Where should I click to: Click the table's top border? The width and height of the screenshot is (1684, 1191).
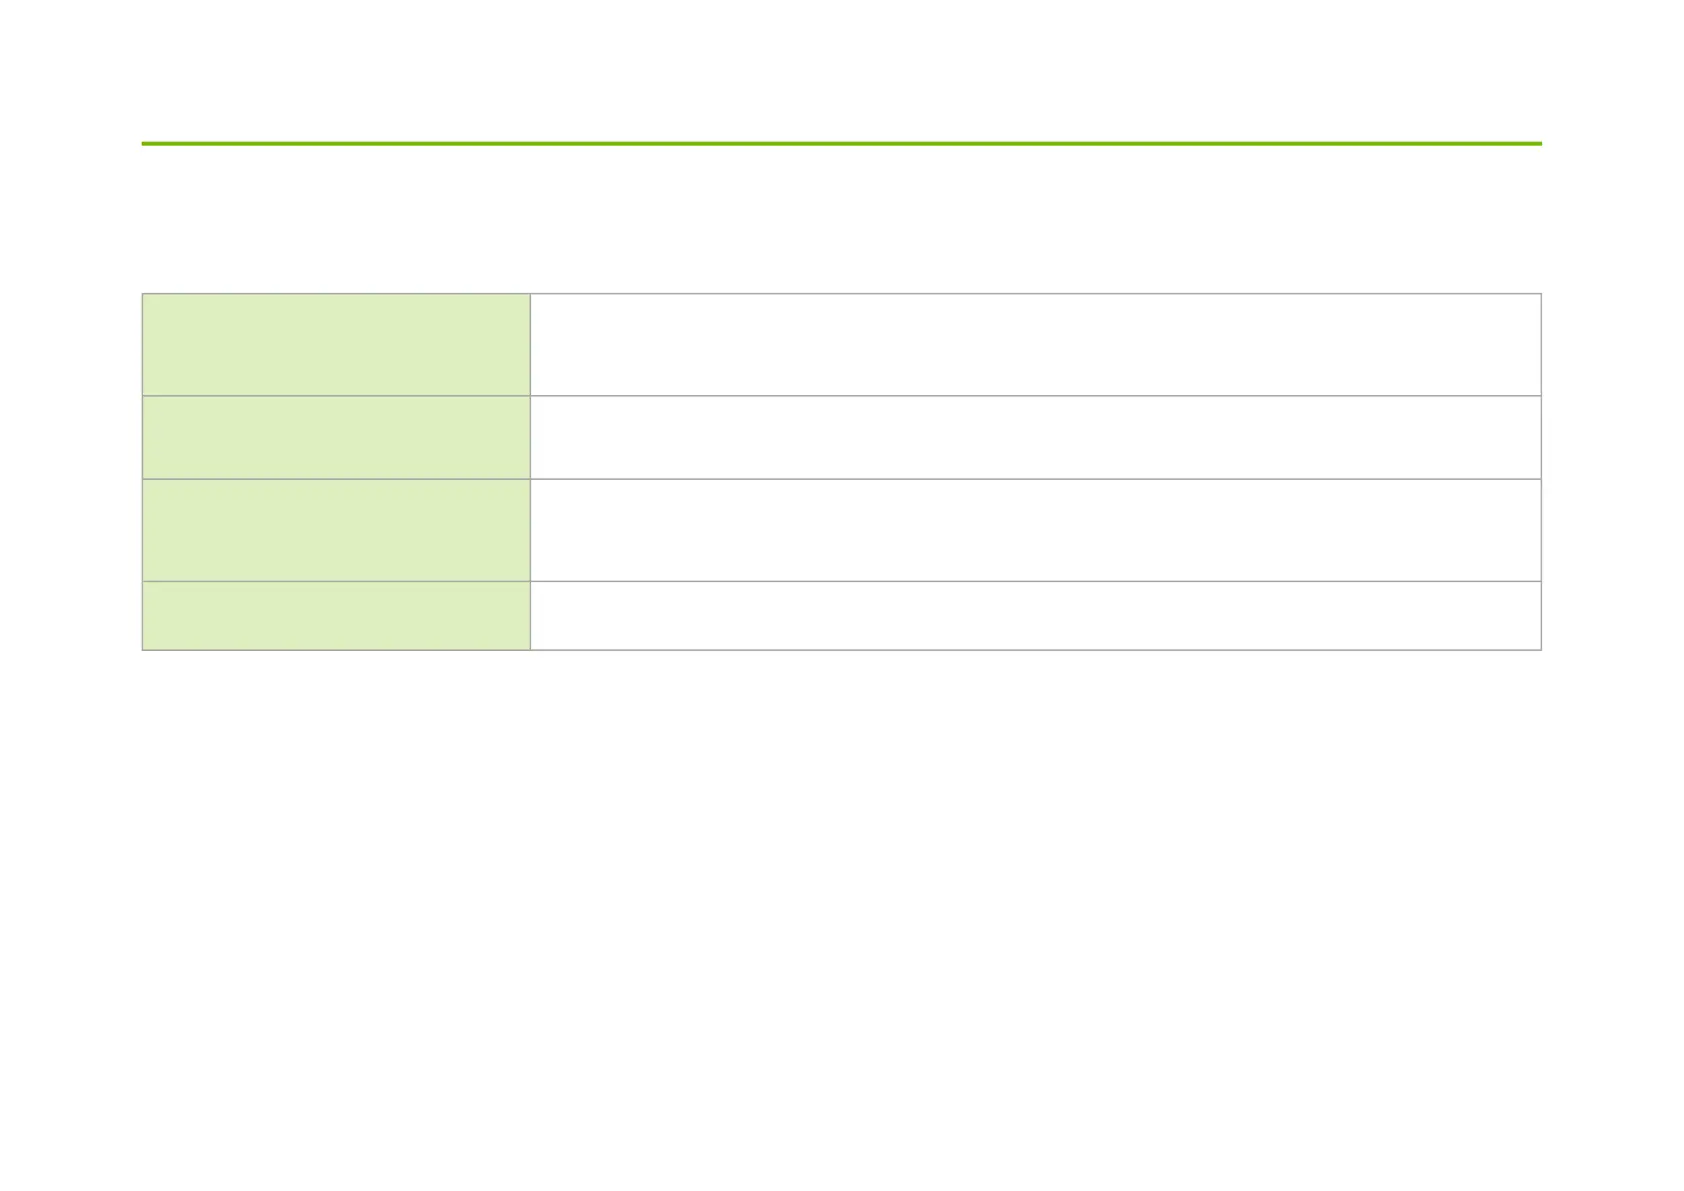pos(841,294)
